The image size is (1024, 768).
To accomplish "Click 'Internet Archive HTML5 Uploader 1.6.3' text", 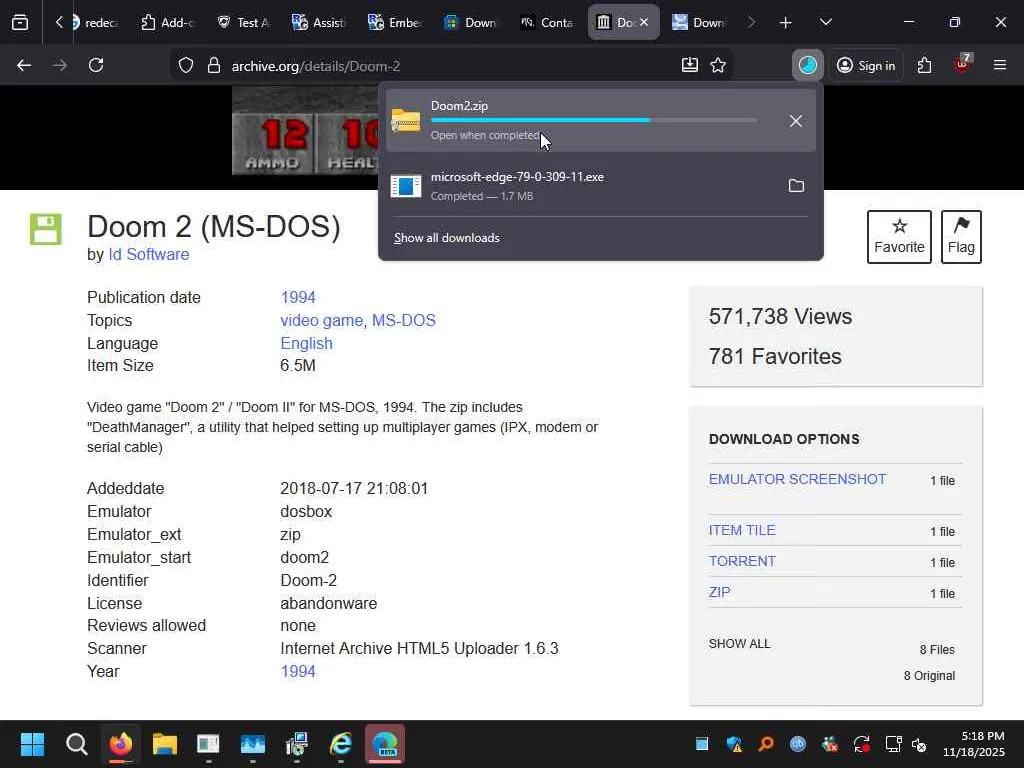I will tap(419, 648).
